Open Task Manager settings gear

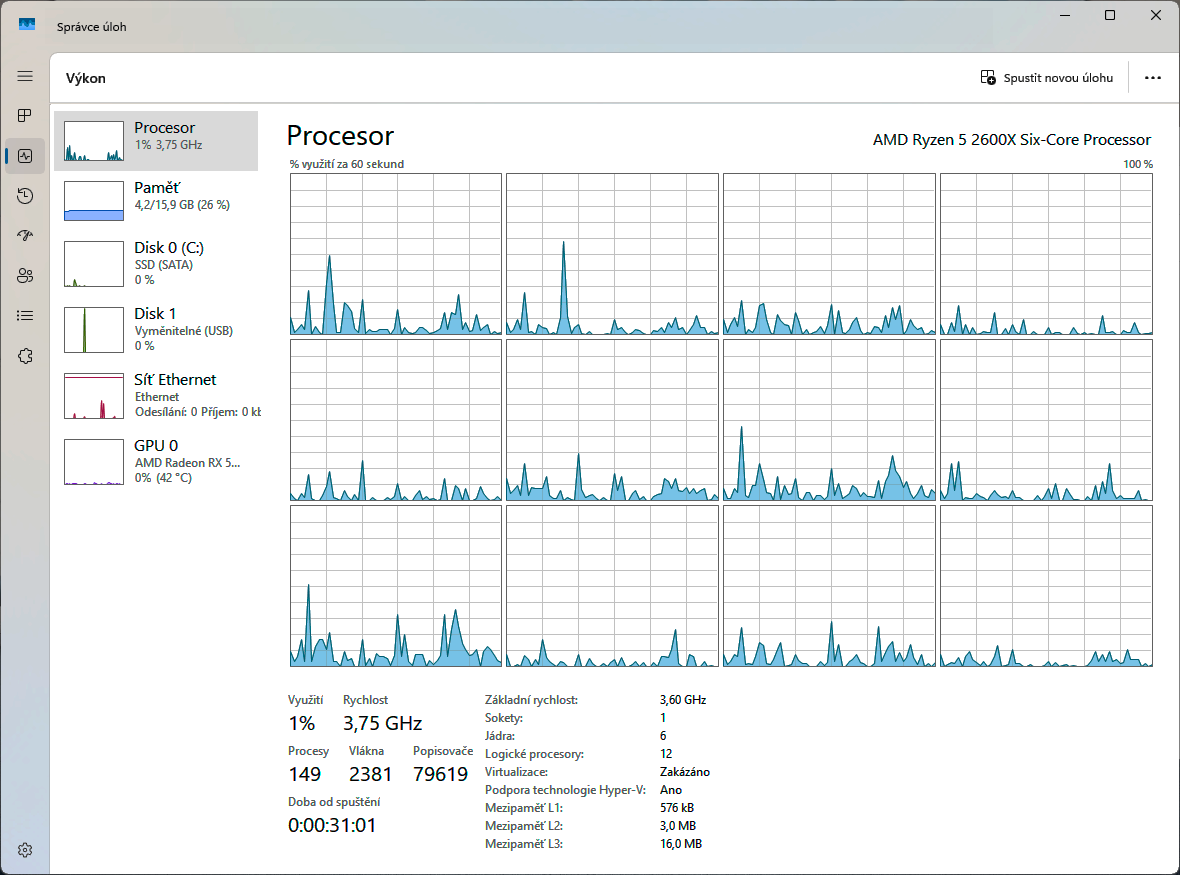point(25,850)
